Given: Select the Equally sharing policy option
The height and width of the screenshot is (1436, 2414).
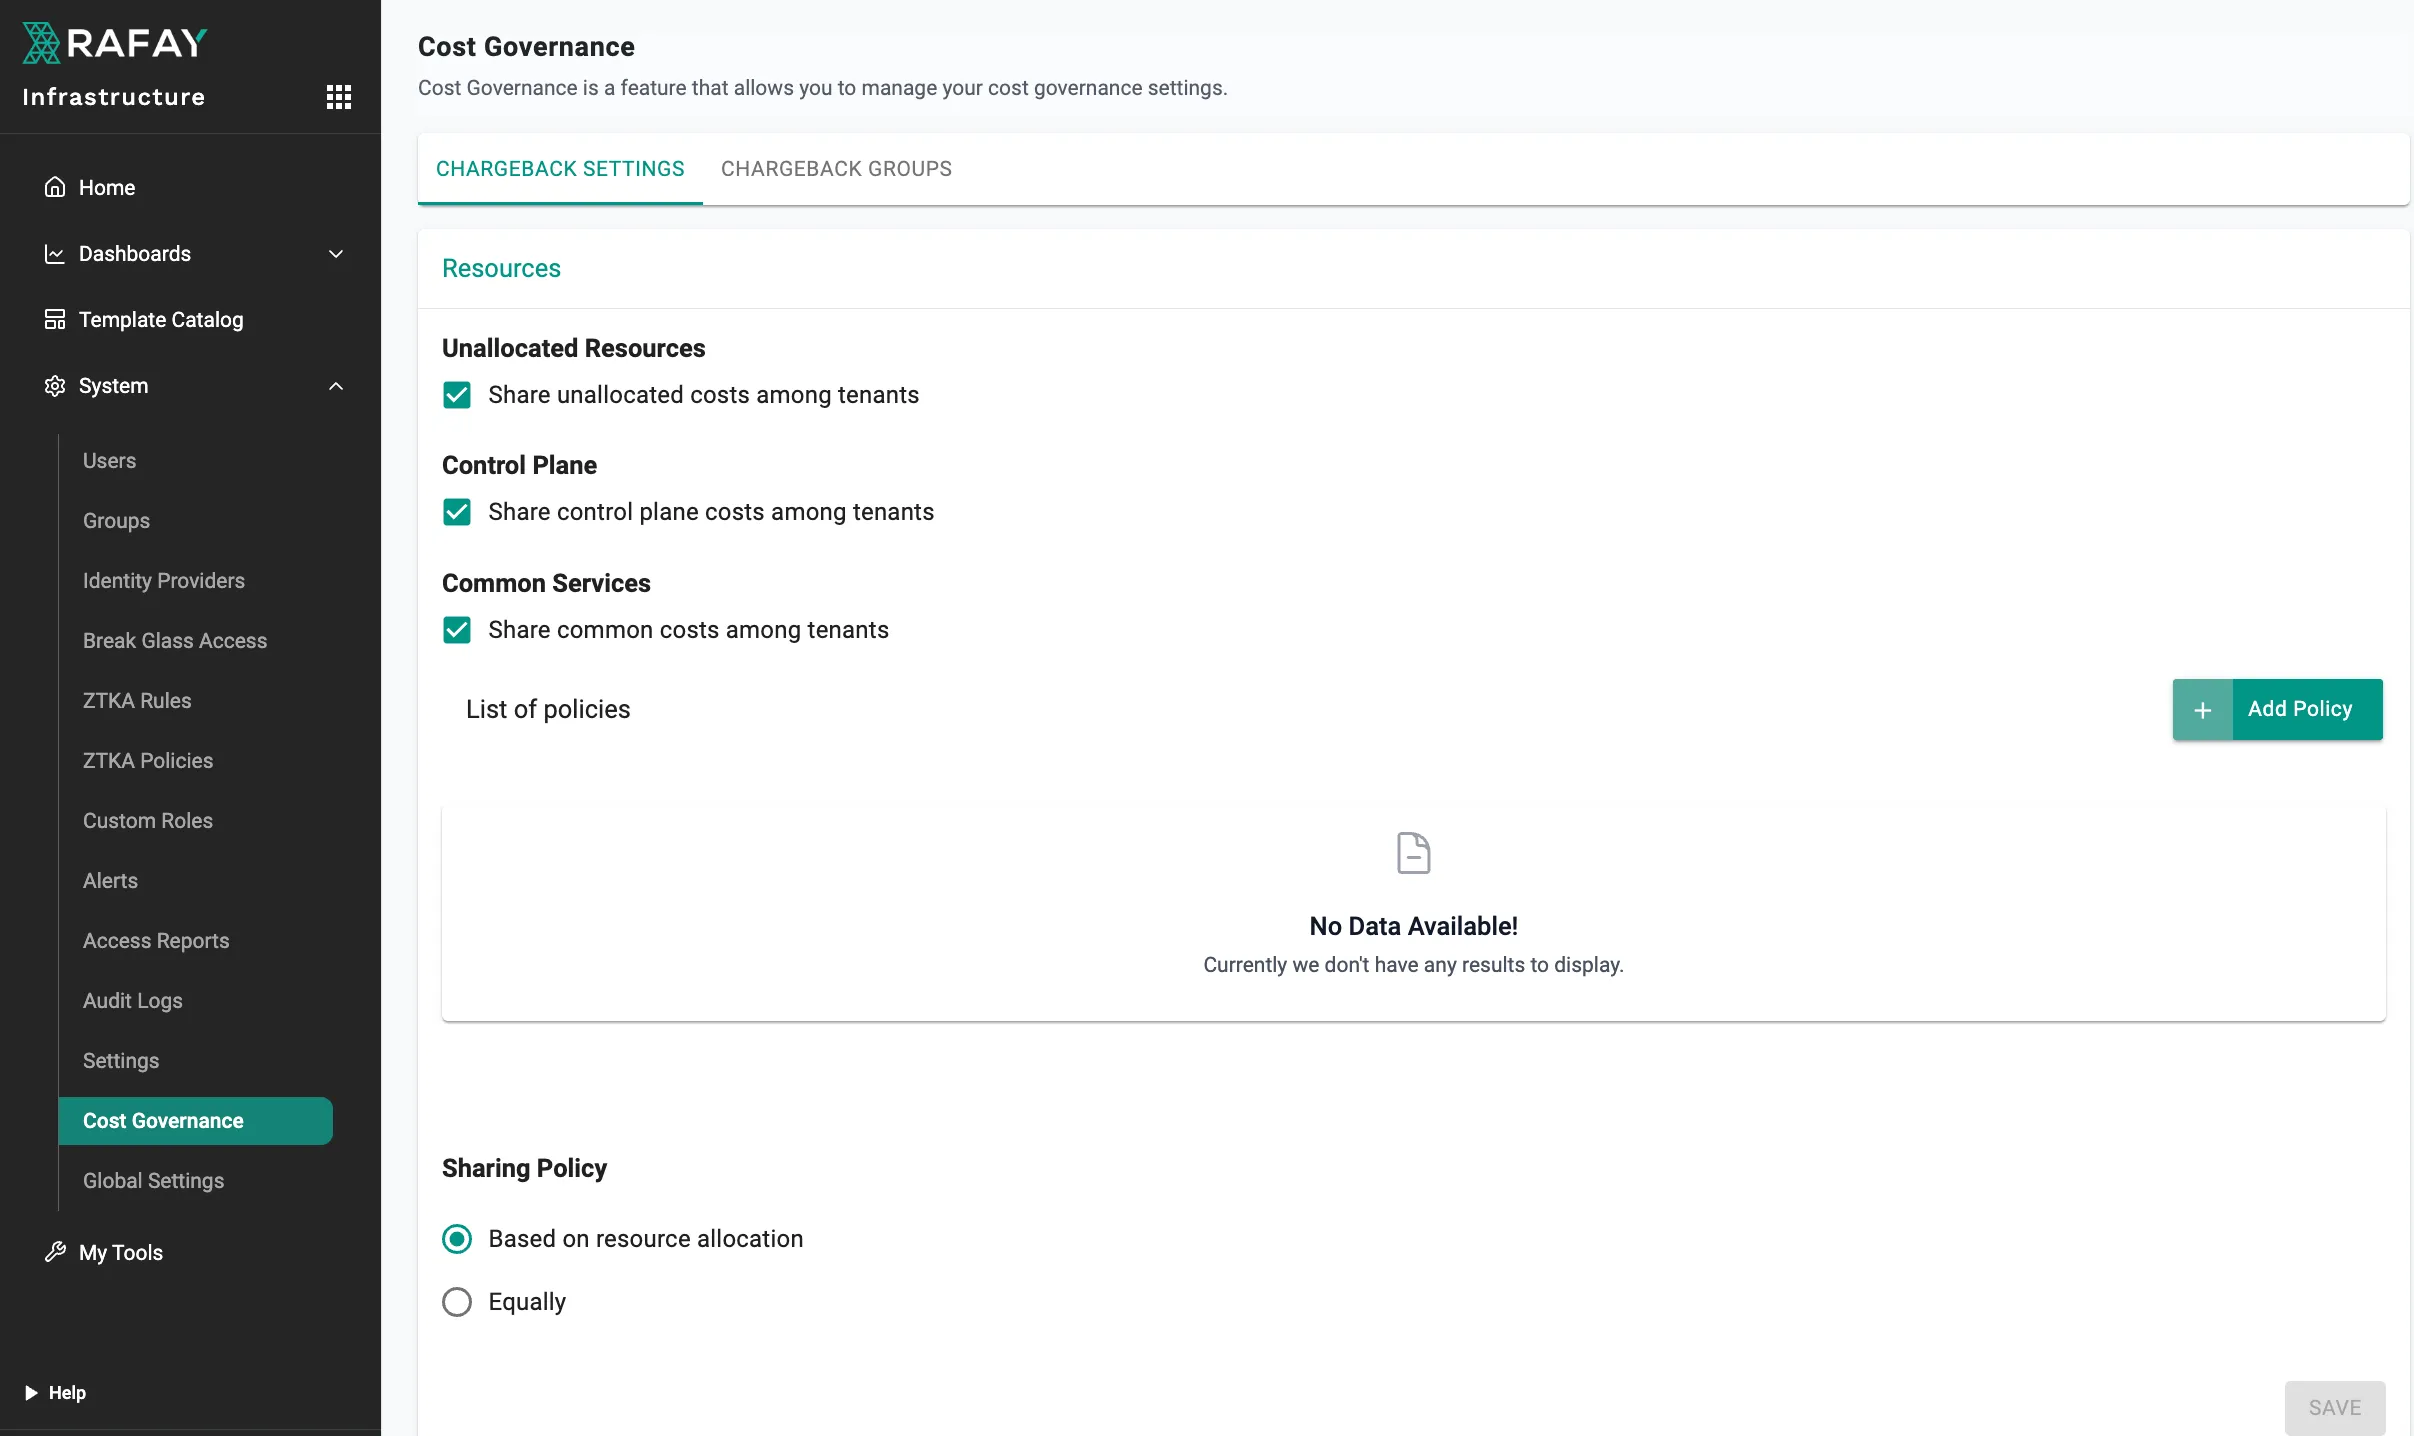Looking at the screenshot, I should 457,1302.
